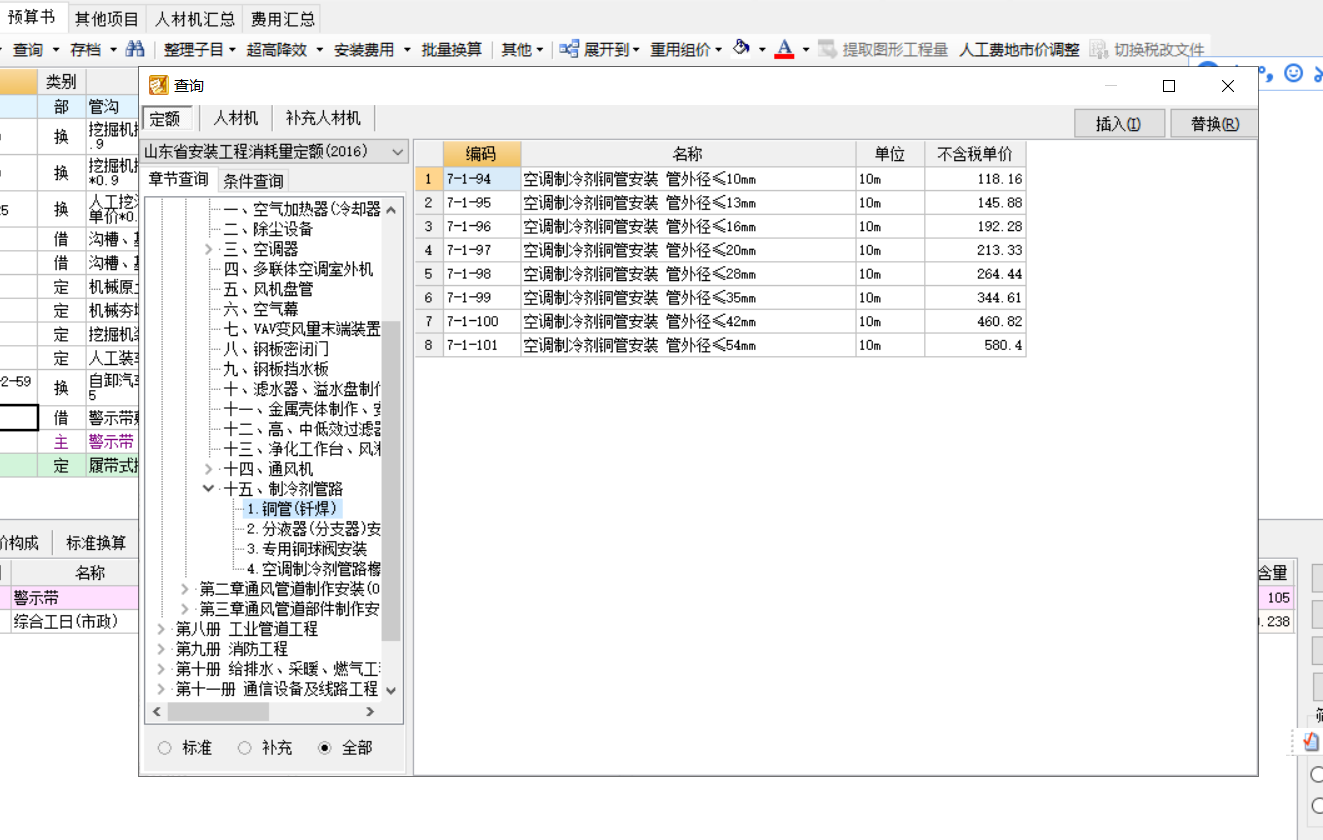The width and height of the screenshot is (1323, 840).
Task: Click the binoculars find icon in toolbar
Action: coord(135,49)
